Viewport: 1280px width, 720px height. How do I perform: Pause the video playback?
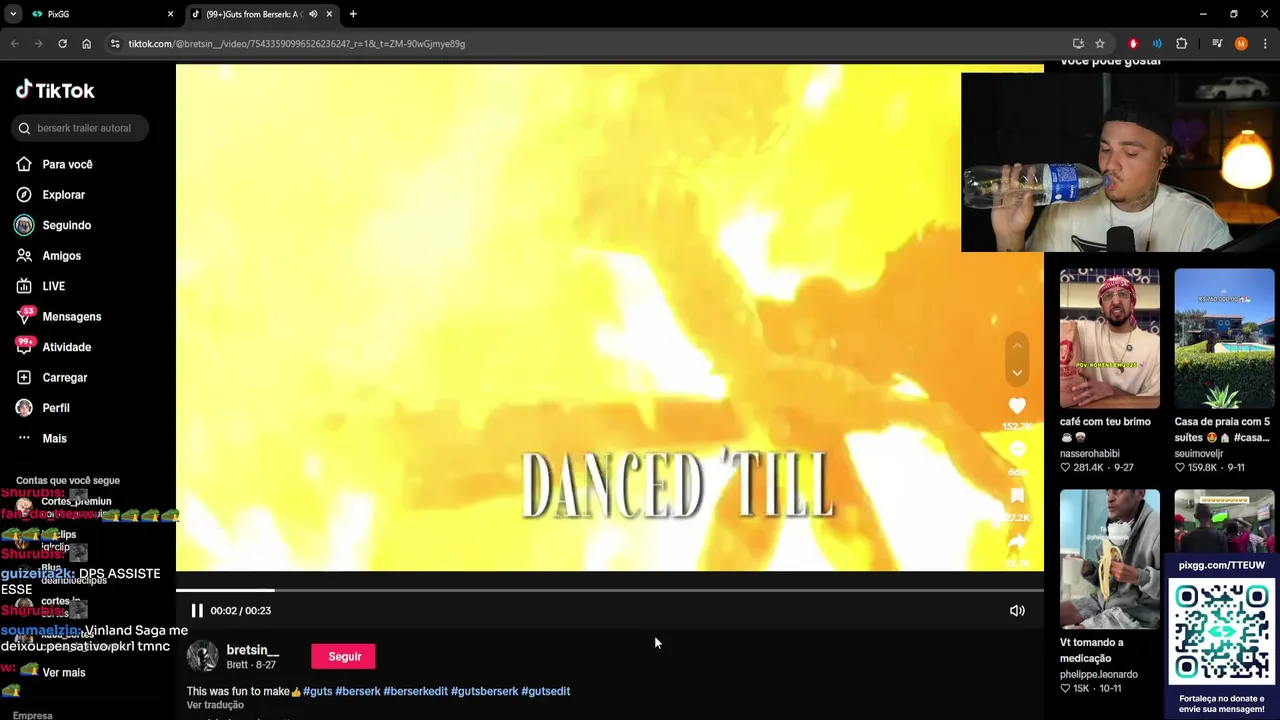pyautogui.click(x=197, y=610)
